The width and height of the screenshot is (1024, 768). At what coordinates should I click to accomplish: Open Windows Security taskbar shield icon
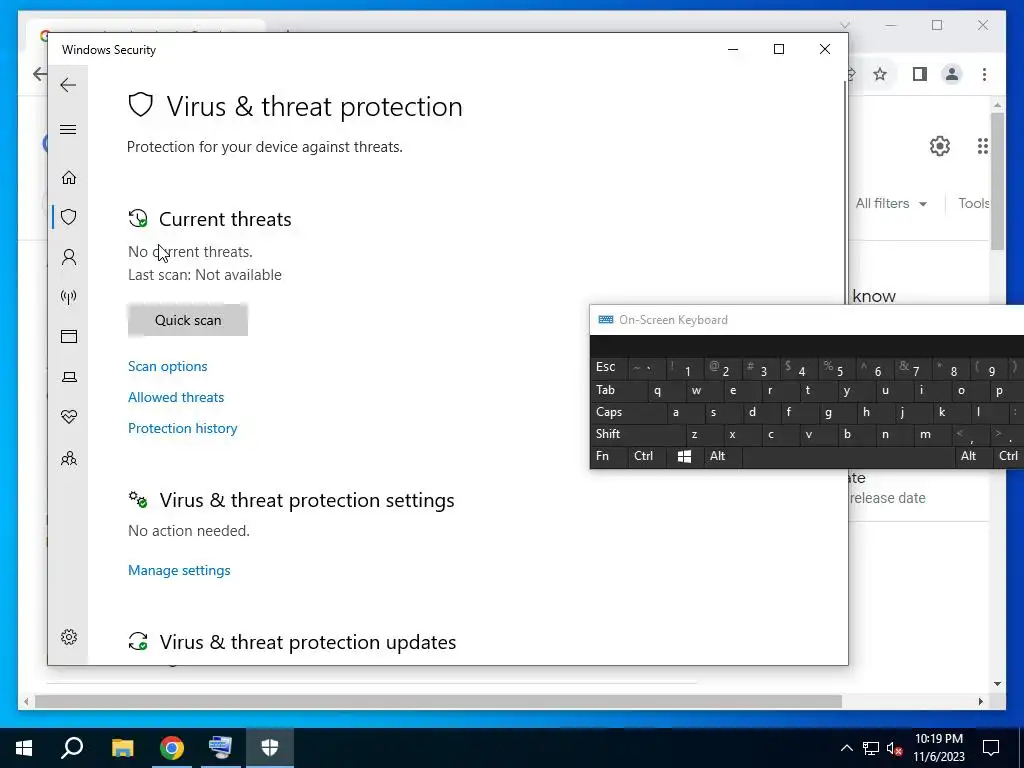coord(270,748)
